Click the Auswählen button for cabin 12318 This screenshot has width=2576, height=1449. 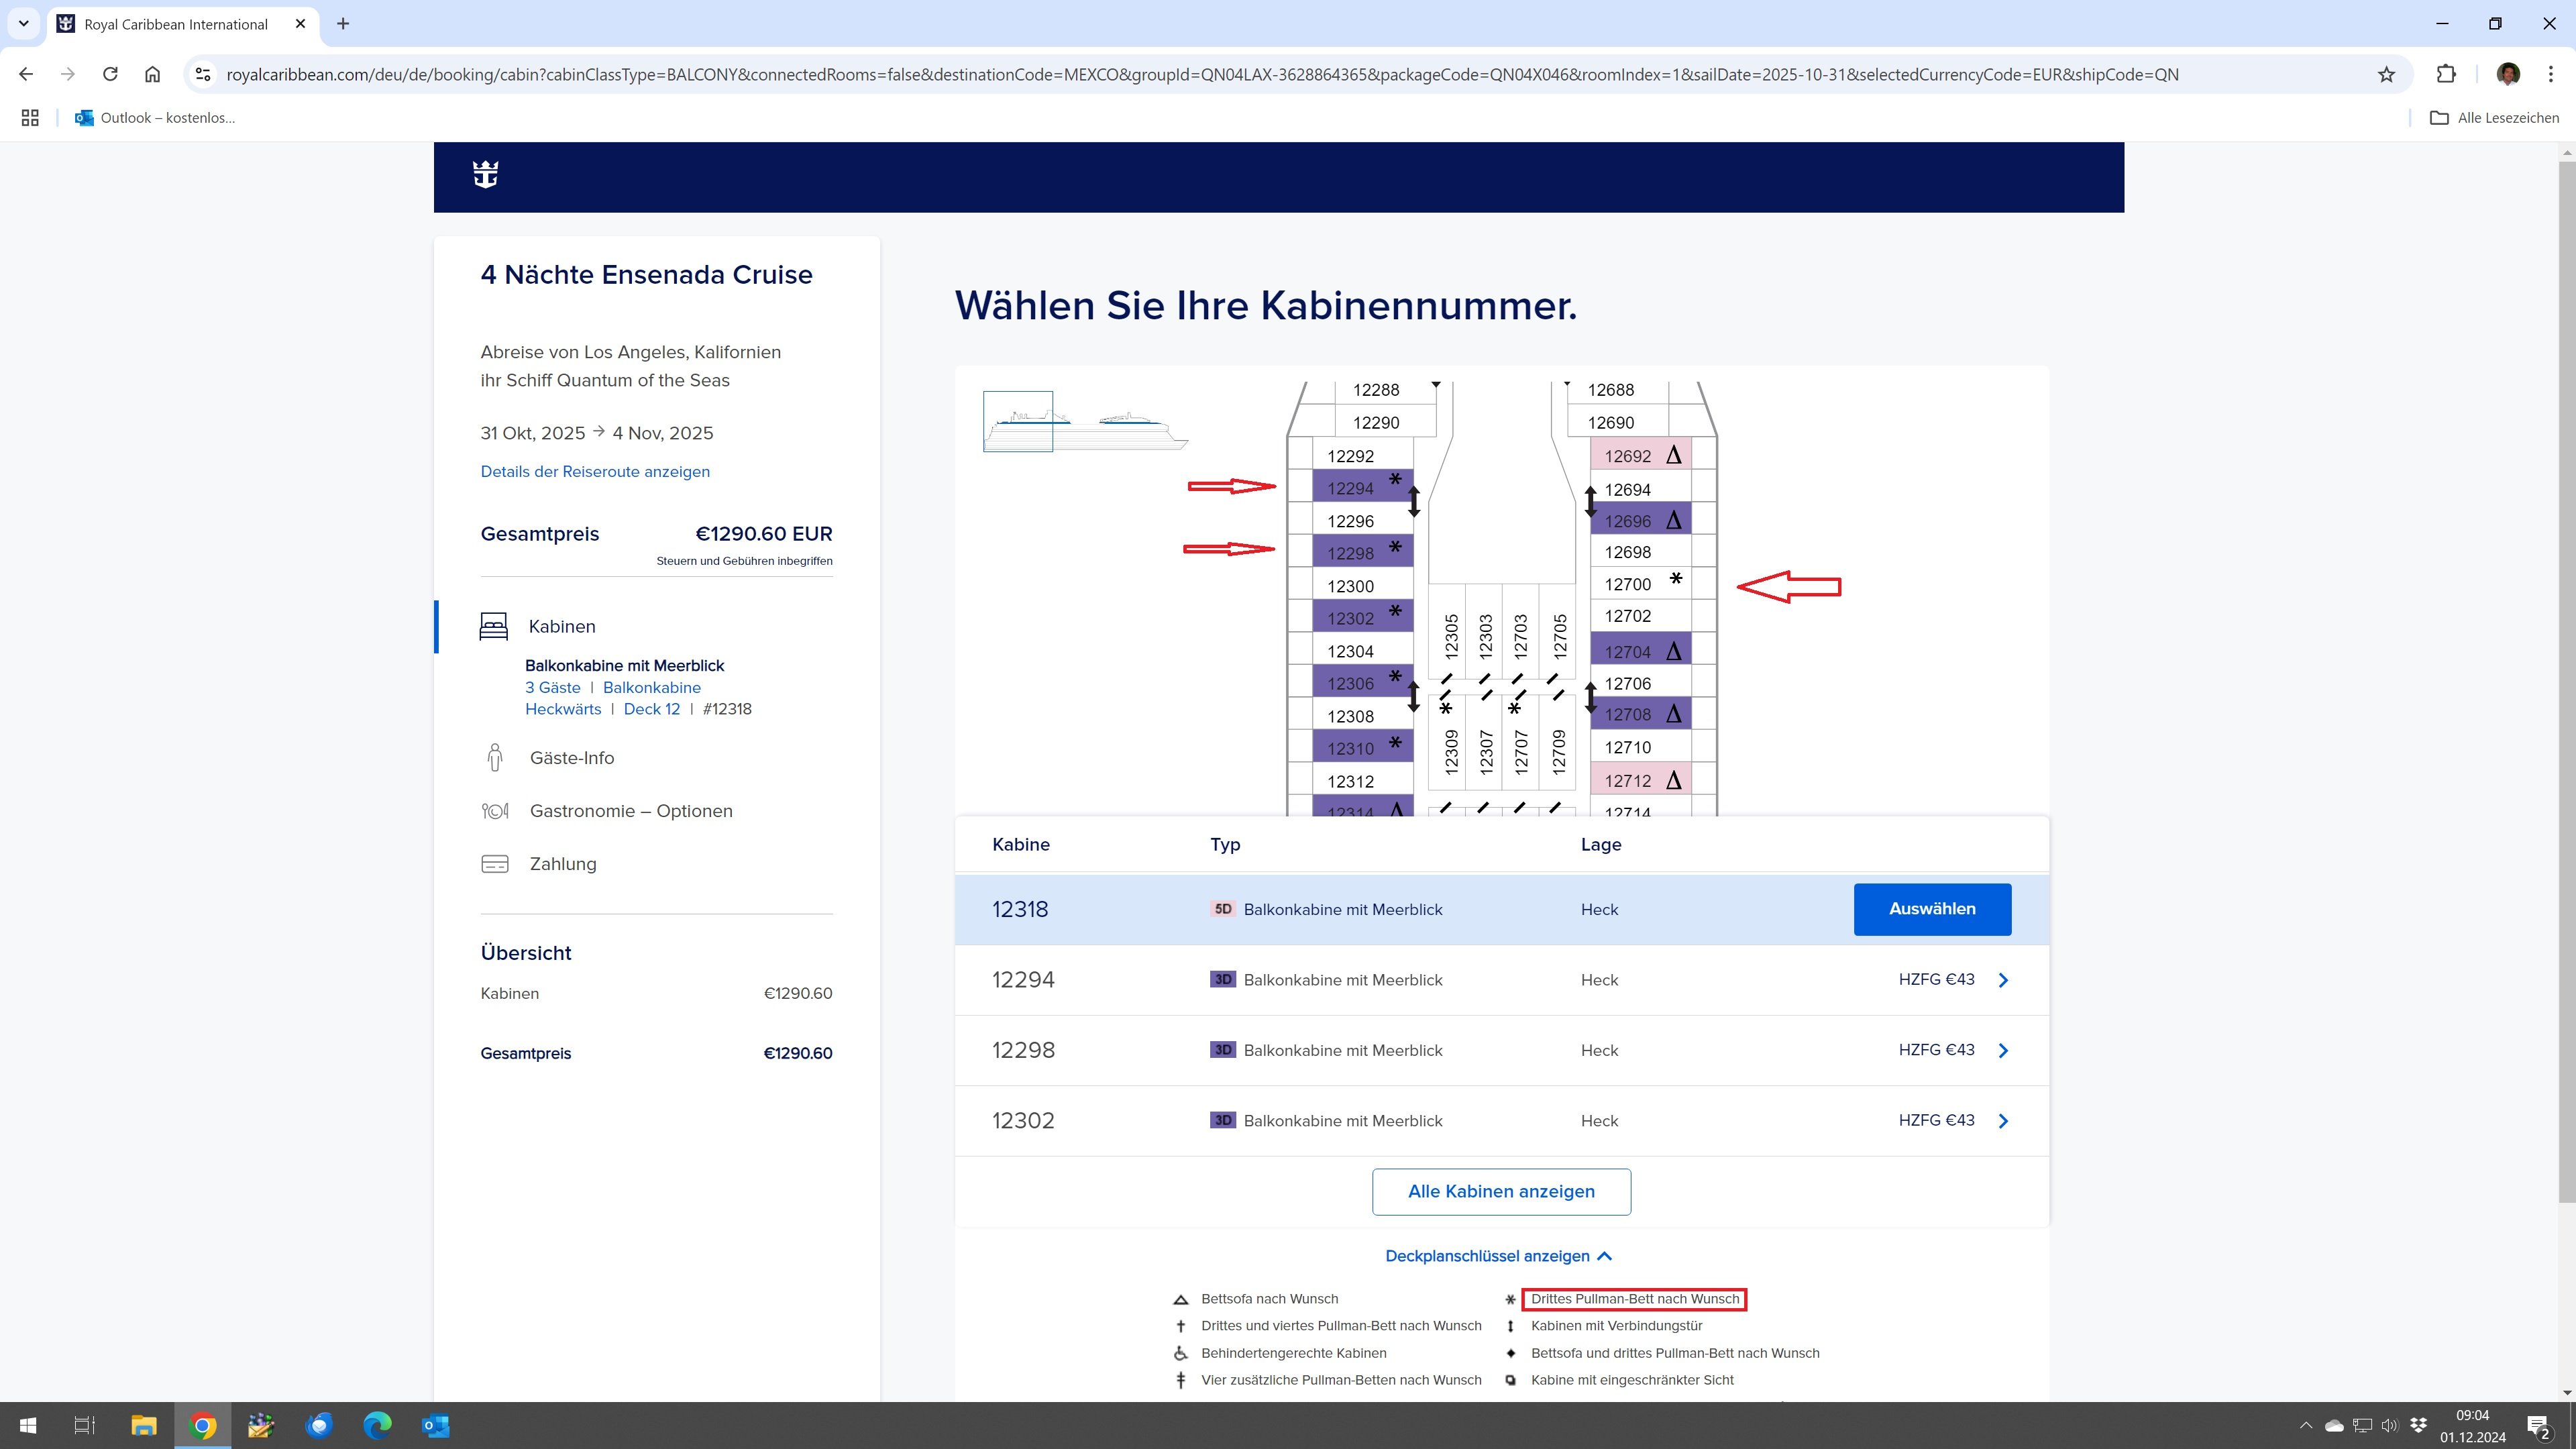1932,909
